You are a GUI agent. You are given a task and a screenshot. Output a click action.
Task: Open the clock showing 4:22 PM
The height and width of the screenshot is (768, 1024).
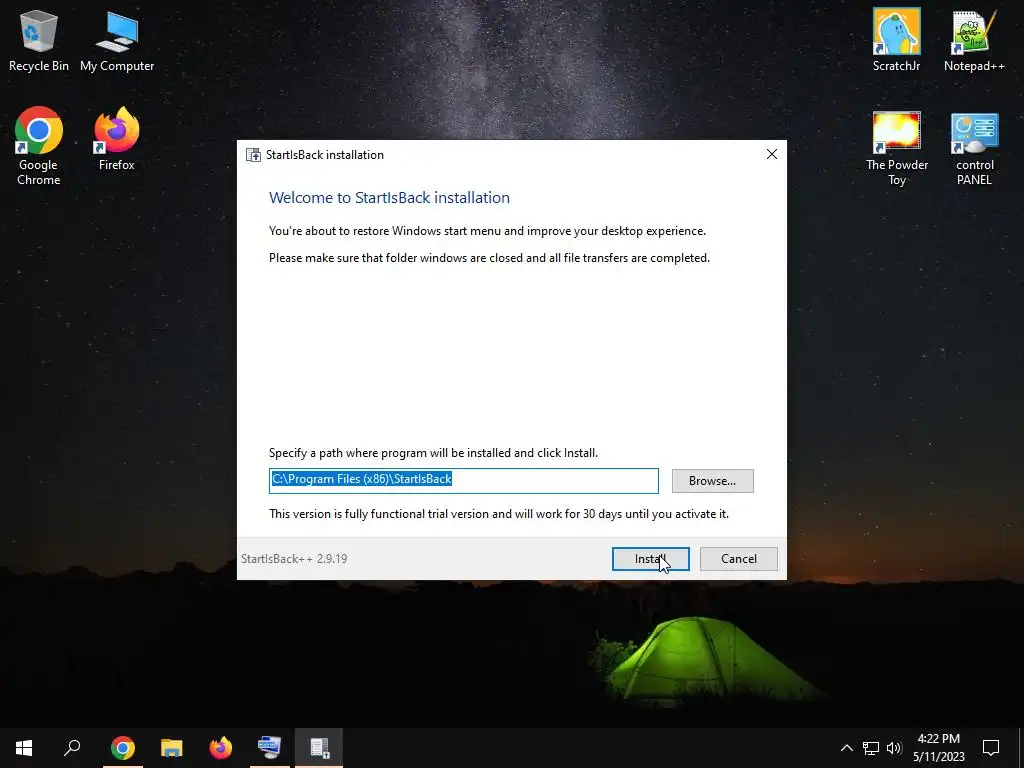[939, 748]
